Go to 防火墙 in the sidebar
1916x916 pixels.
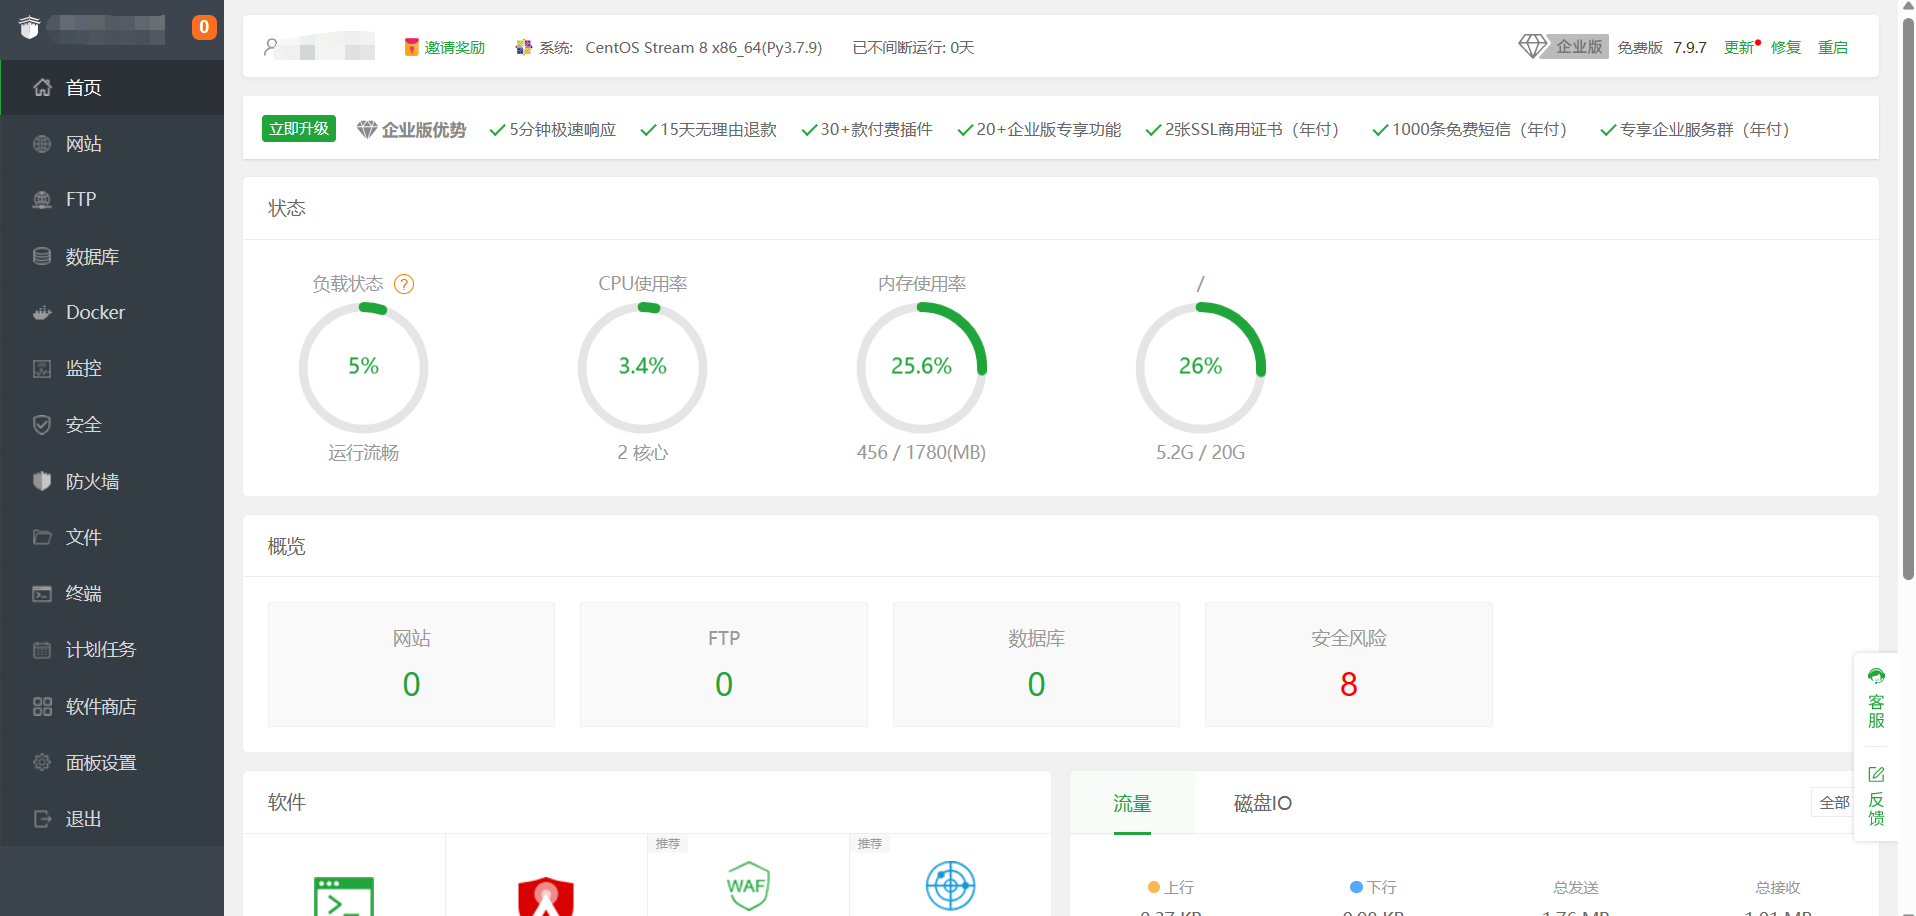click(x=92, y=481)
